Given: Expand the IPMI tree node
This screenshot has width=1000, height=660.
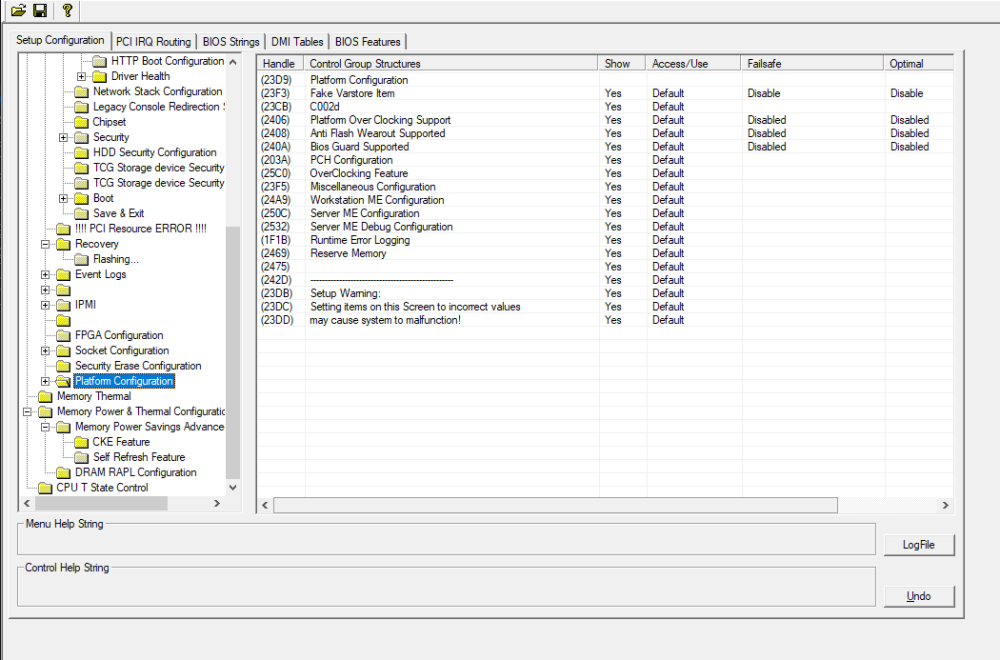Looking at the screenshot, I should [x=45, y=305].
